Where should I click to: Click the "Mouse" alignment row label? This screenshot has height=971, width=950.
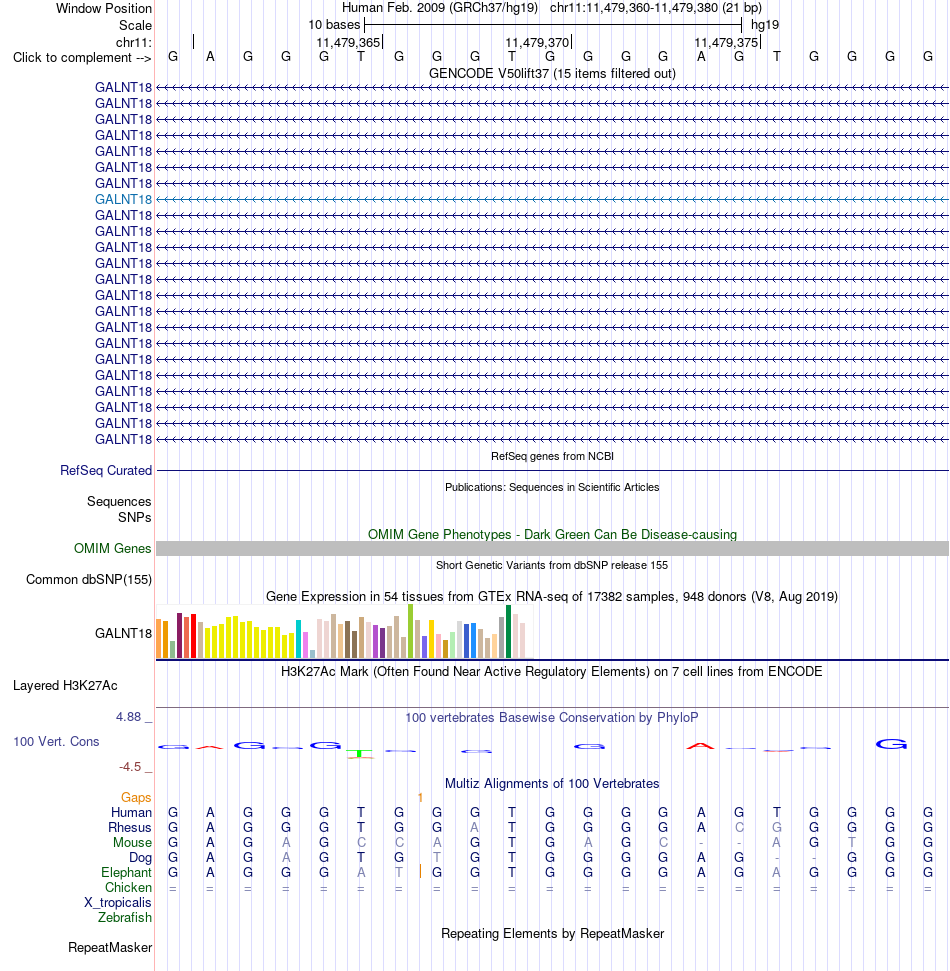coord(133,843)
